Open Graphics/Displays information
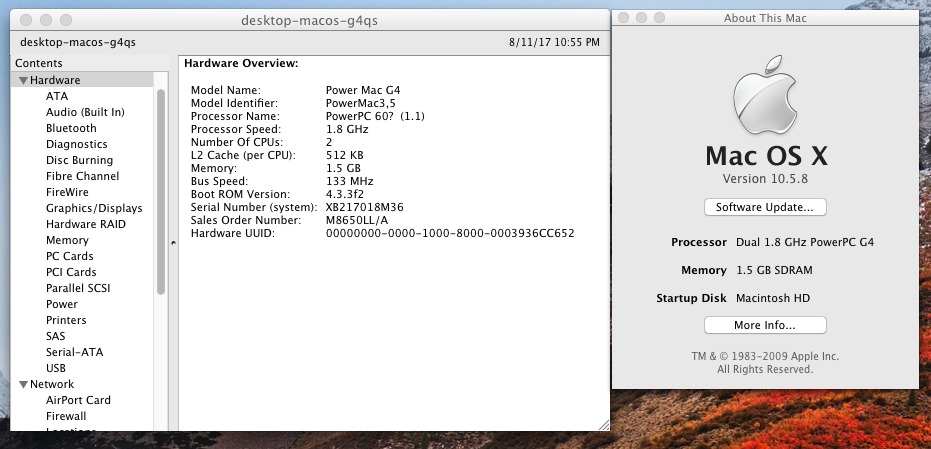931x449 pixels. point(94,208)
